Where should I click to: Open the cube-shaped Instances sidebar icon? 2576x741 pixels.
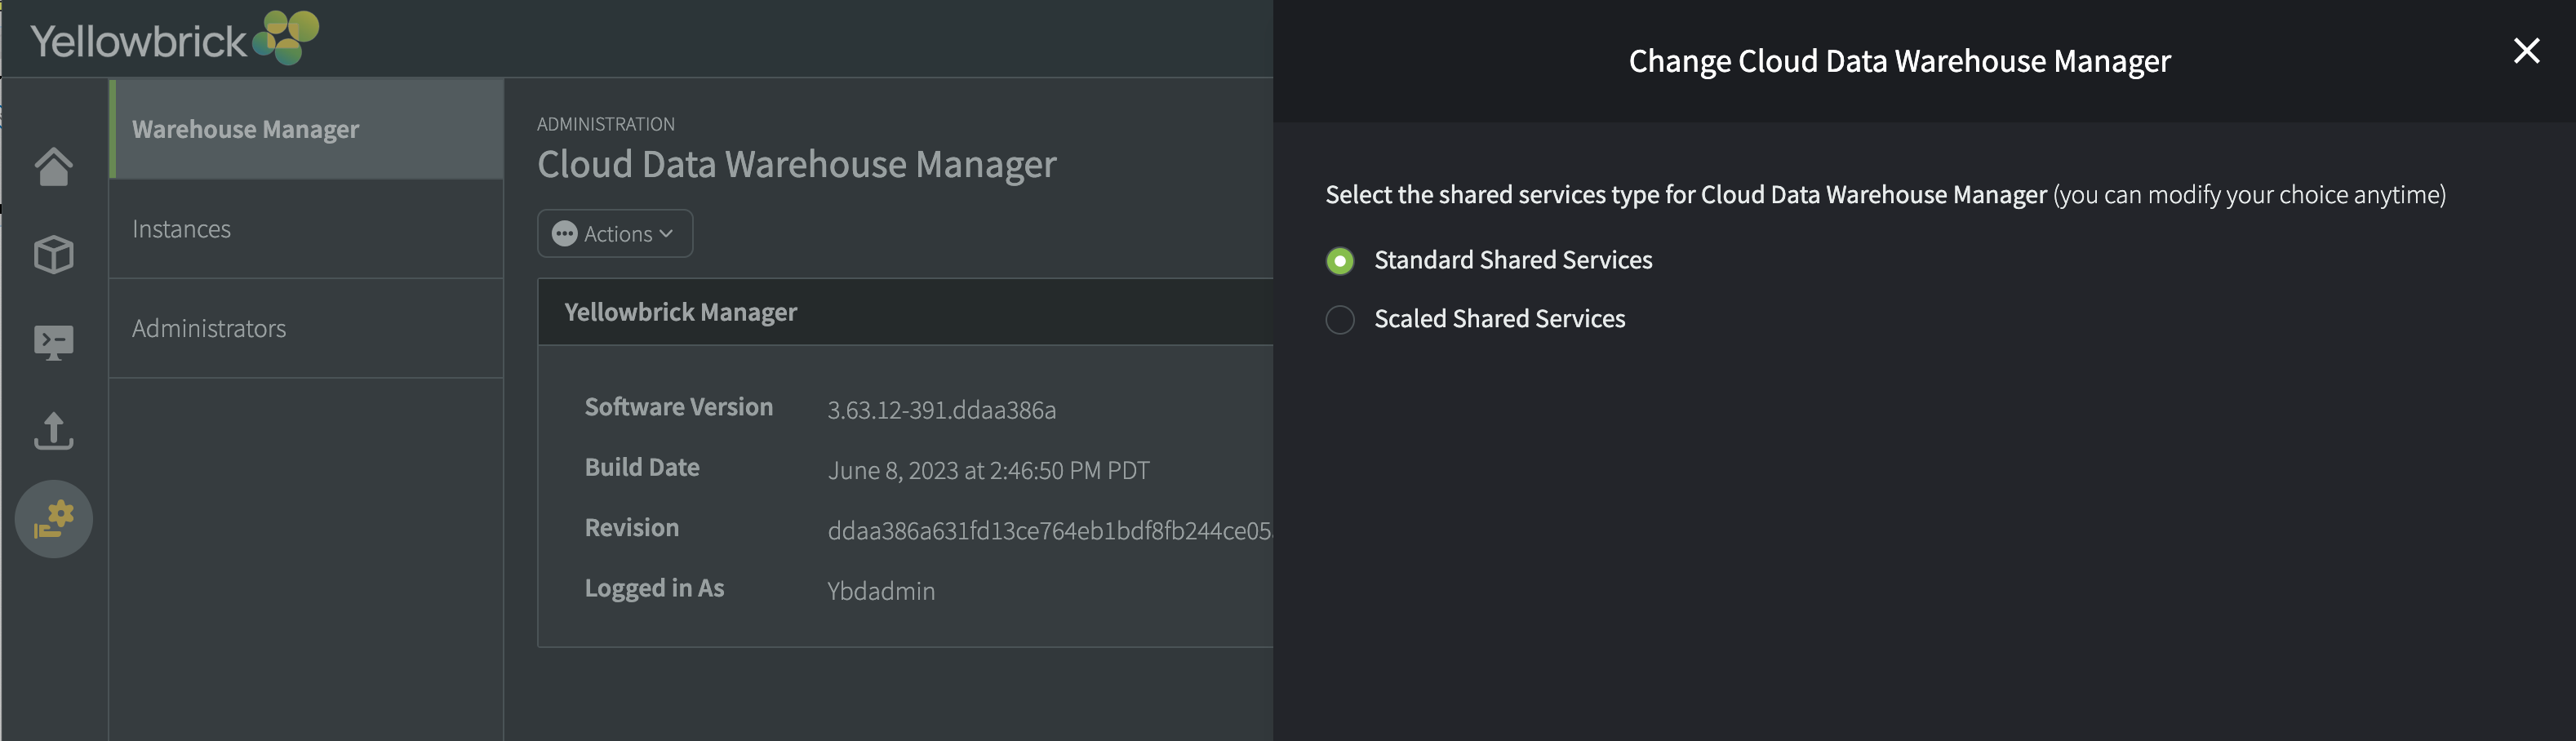pos(54,254)
